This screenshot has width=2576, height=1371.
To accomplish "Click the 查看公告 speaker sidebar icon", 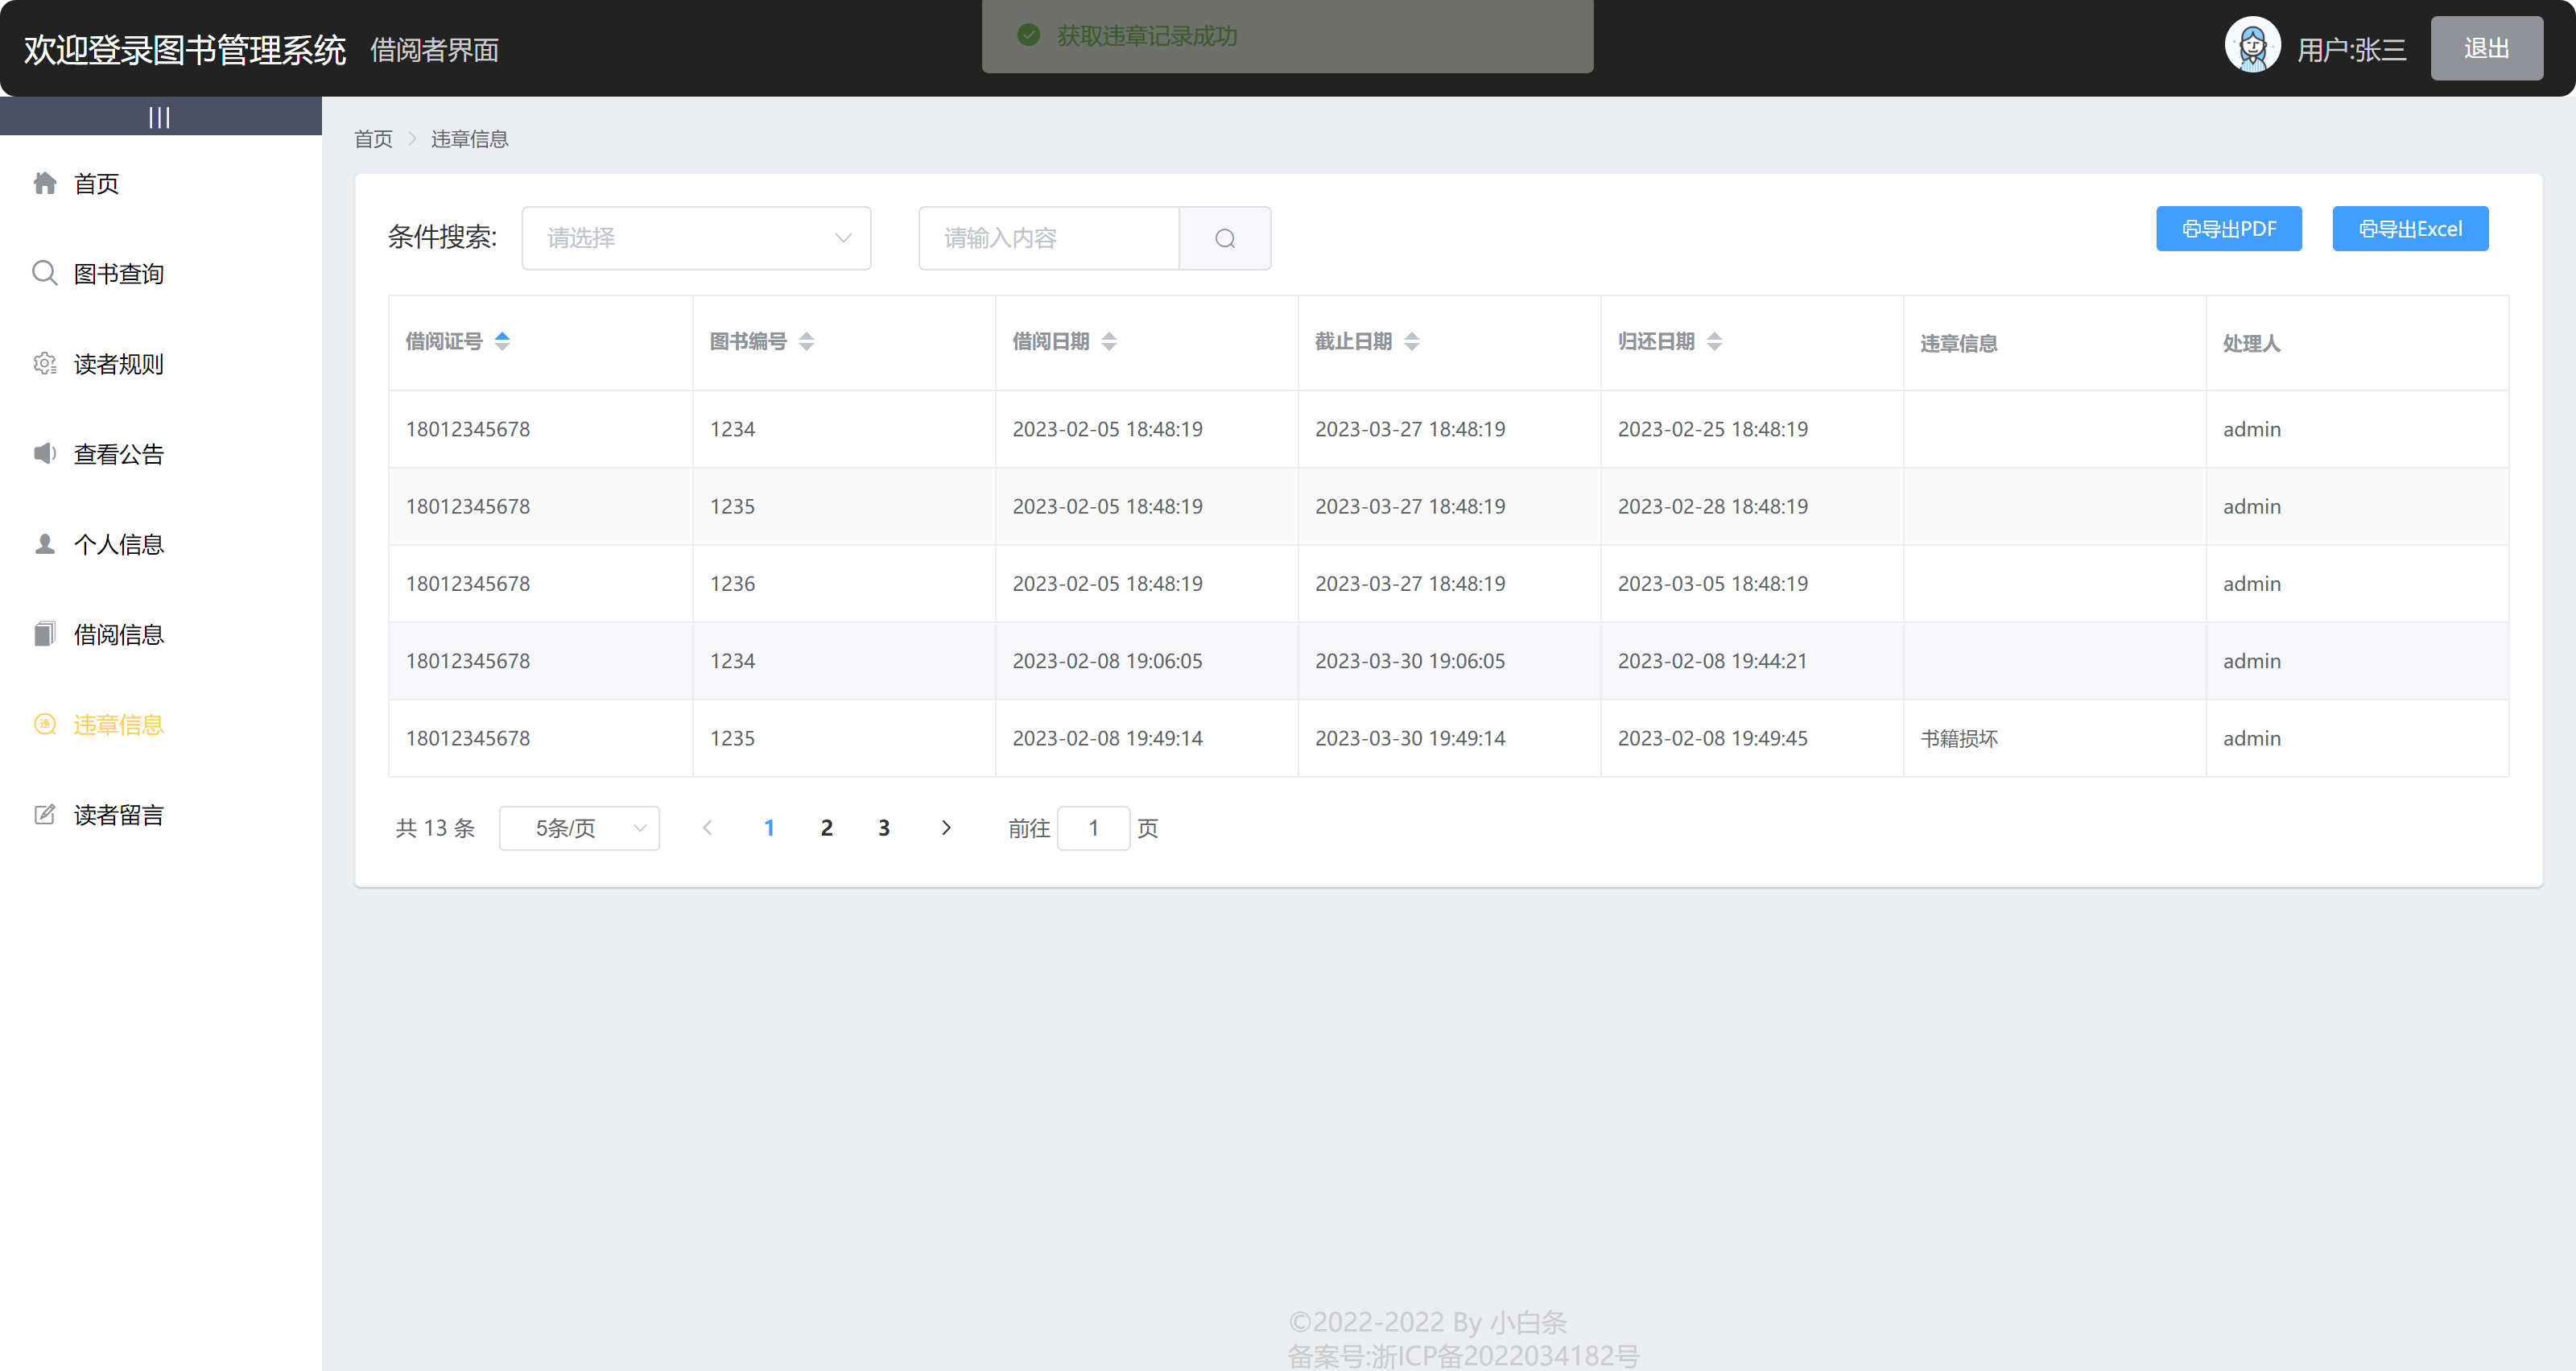I will (45, 453).
